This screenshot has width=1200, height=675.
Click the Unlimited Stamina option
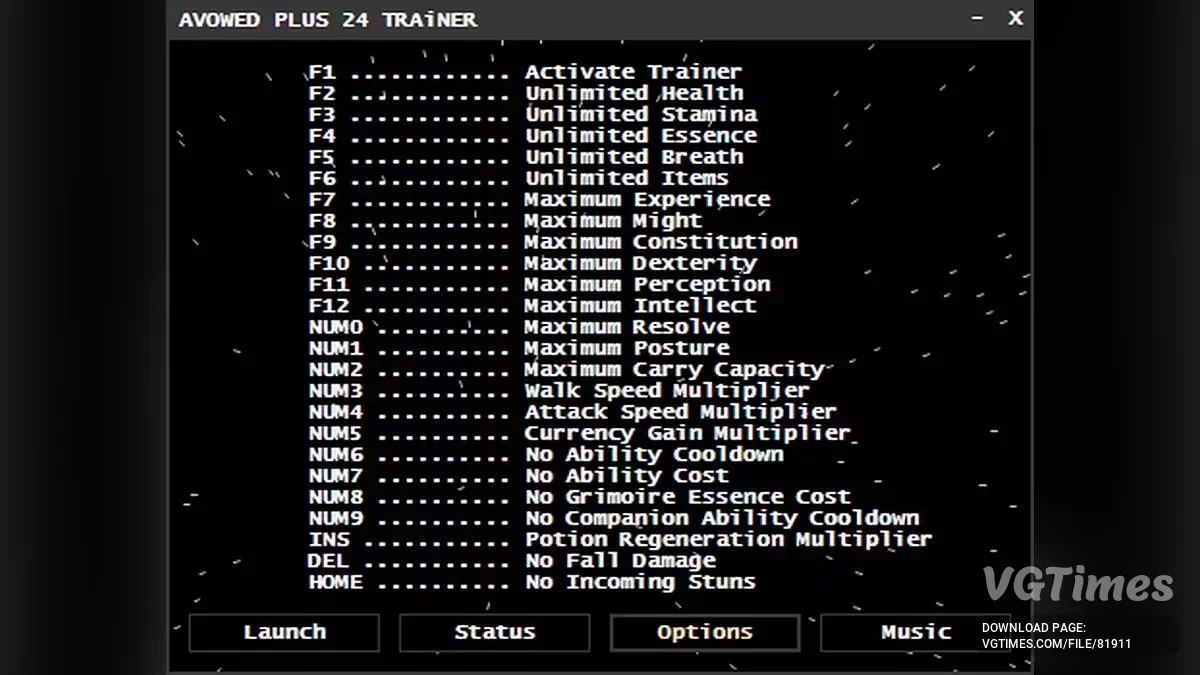tap(641, 114)
